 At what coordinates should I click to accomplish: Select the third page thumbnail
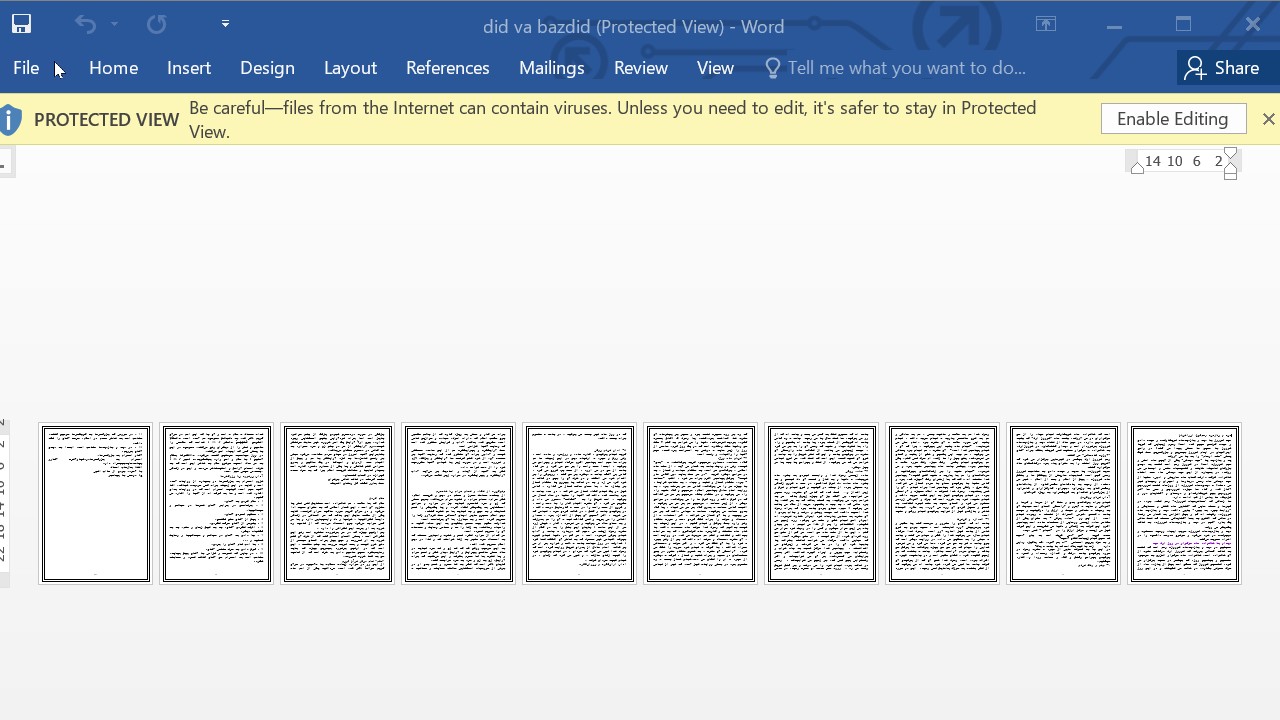[x=338, y=503]
